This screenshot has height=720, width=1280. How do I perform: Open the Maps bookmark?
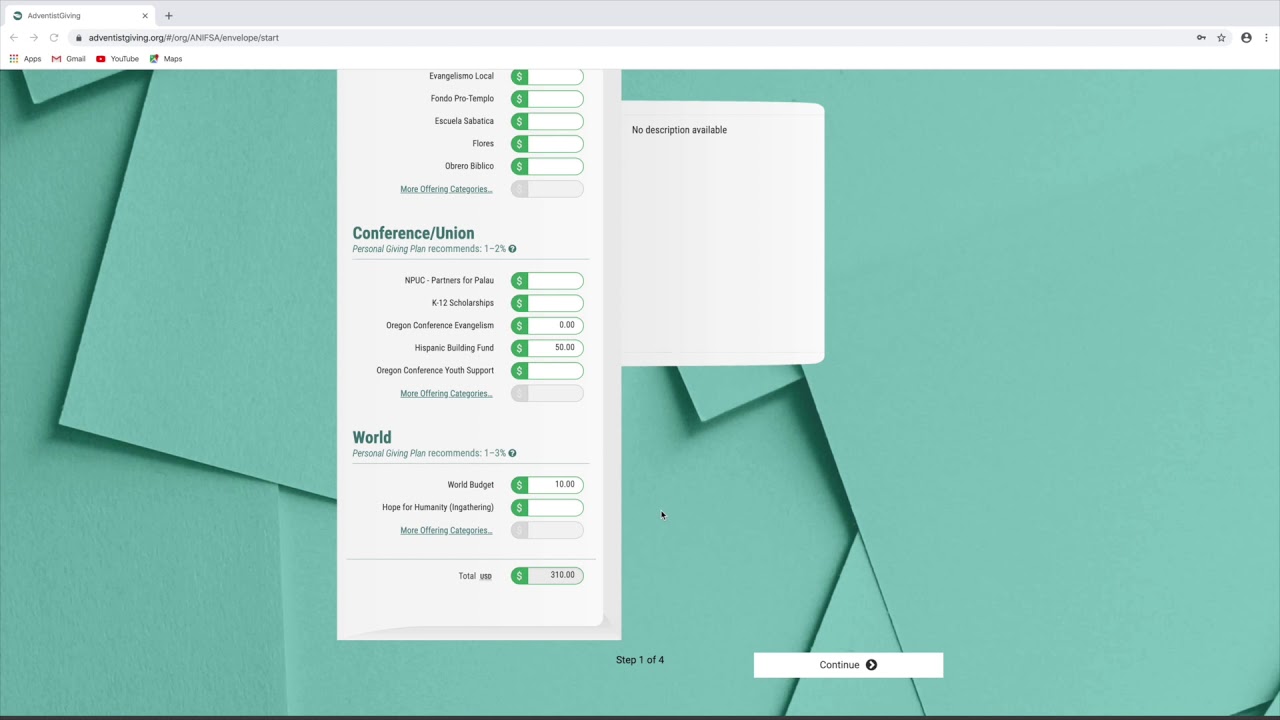(166, 59)
